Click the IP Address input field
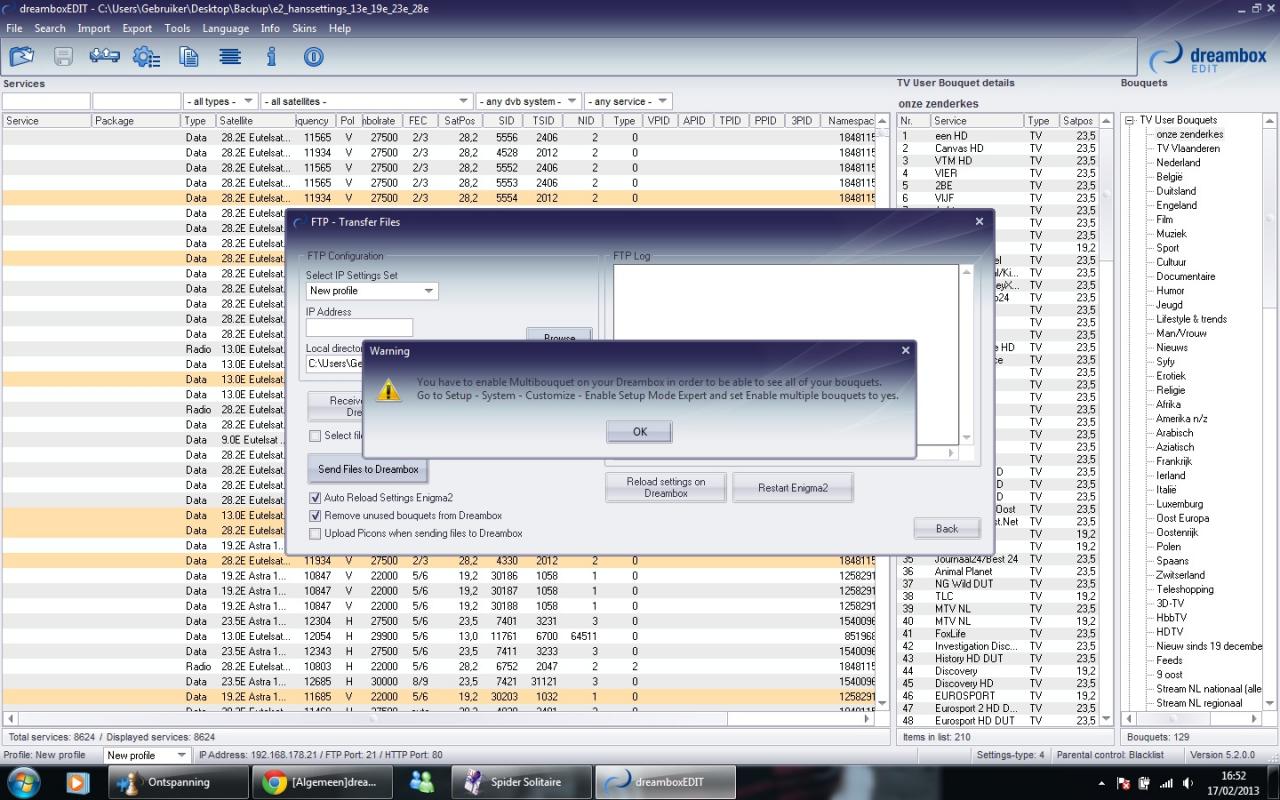 click(x=359, y=328)
